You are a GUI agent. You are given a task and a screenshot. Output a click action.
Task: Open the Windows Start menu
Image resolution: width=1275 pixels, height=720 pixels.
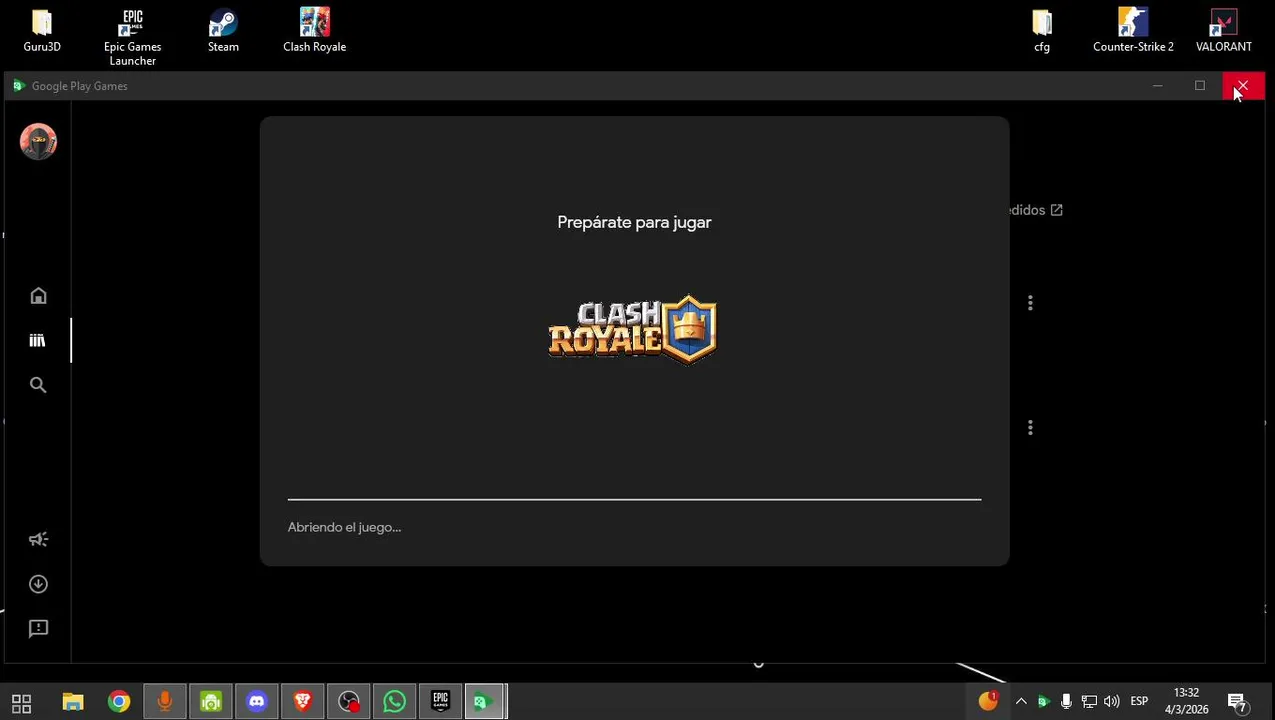click(x=21, y=702)
